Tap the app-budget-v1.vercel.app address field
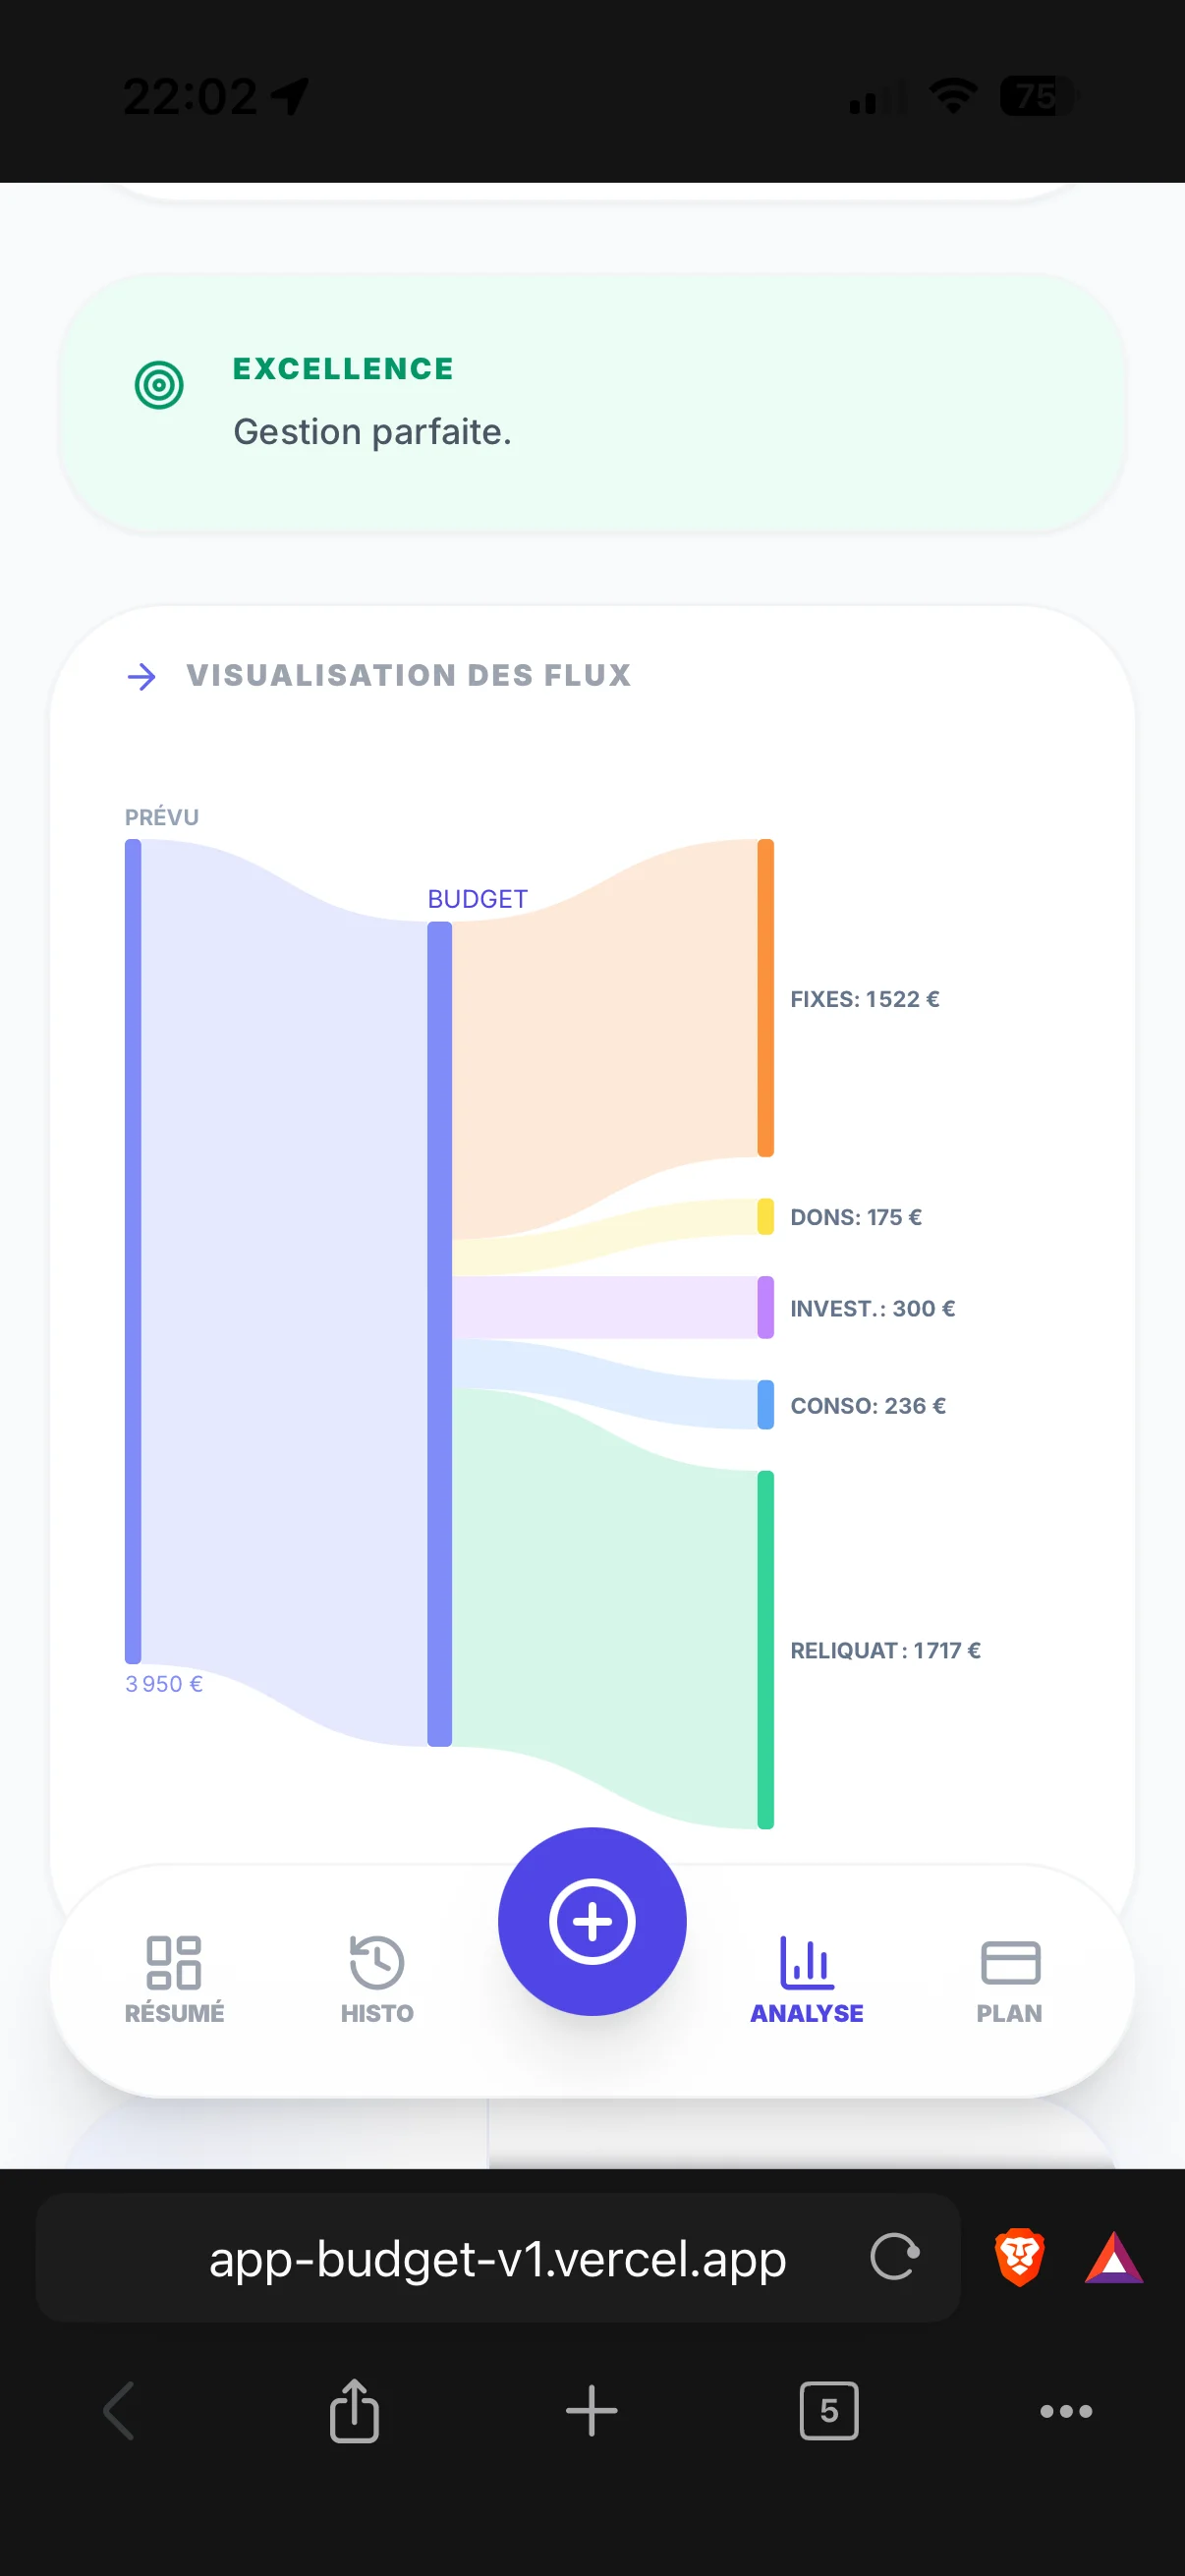The height and width of the screenshot is (2576, 1185). (x=497, y=2259)
